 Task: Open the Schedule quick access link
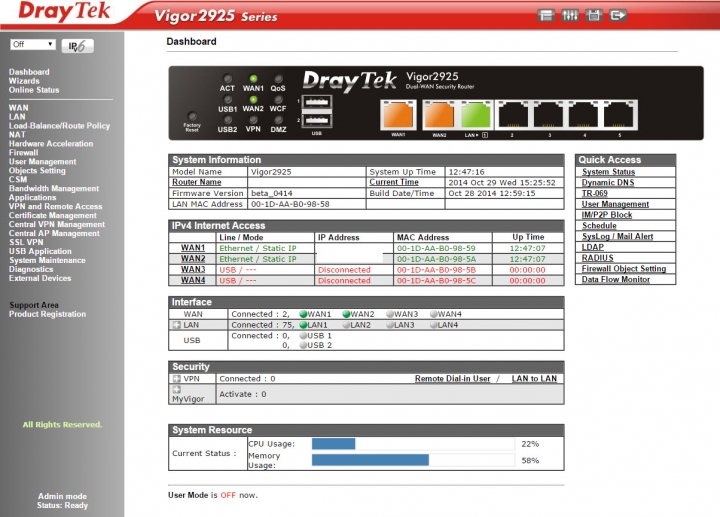pos(599,225)
